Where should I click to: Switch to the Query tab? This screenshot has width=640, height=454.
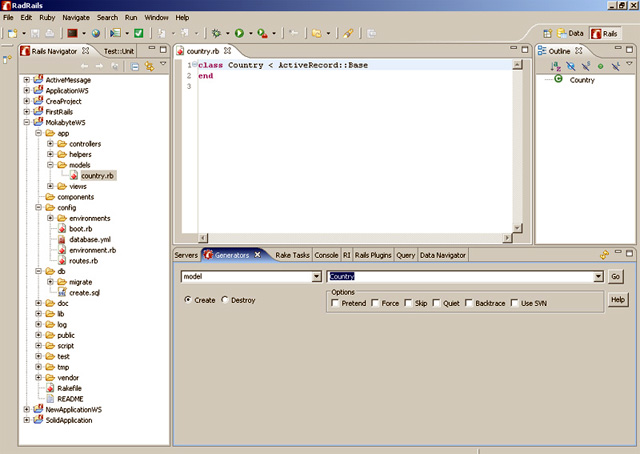point(405,255)
